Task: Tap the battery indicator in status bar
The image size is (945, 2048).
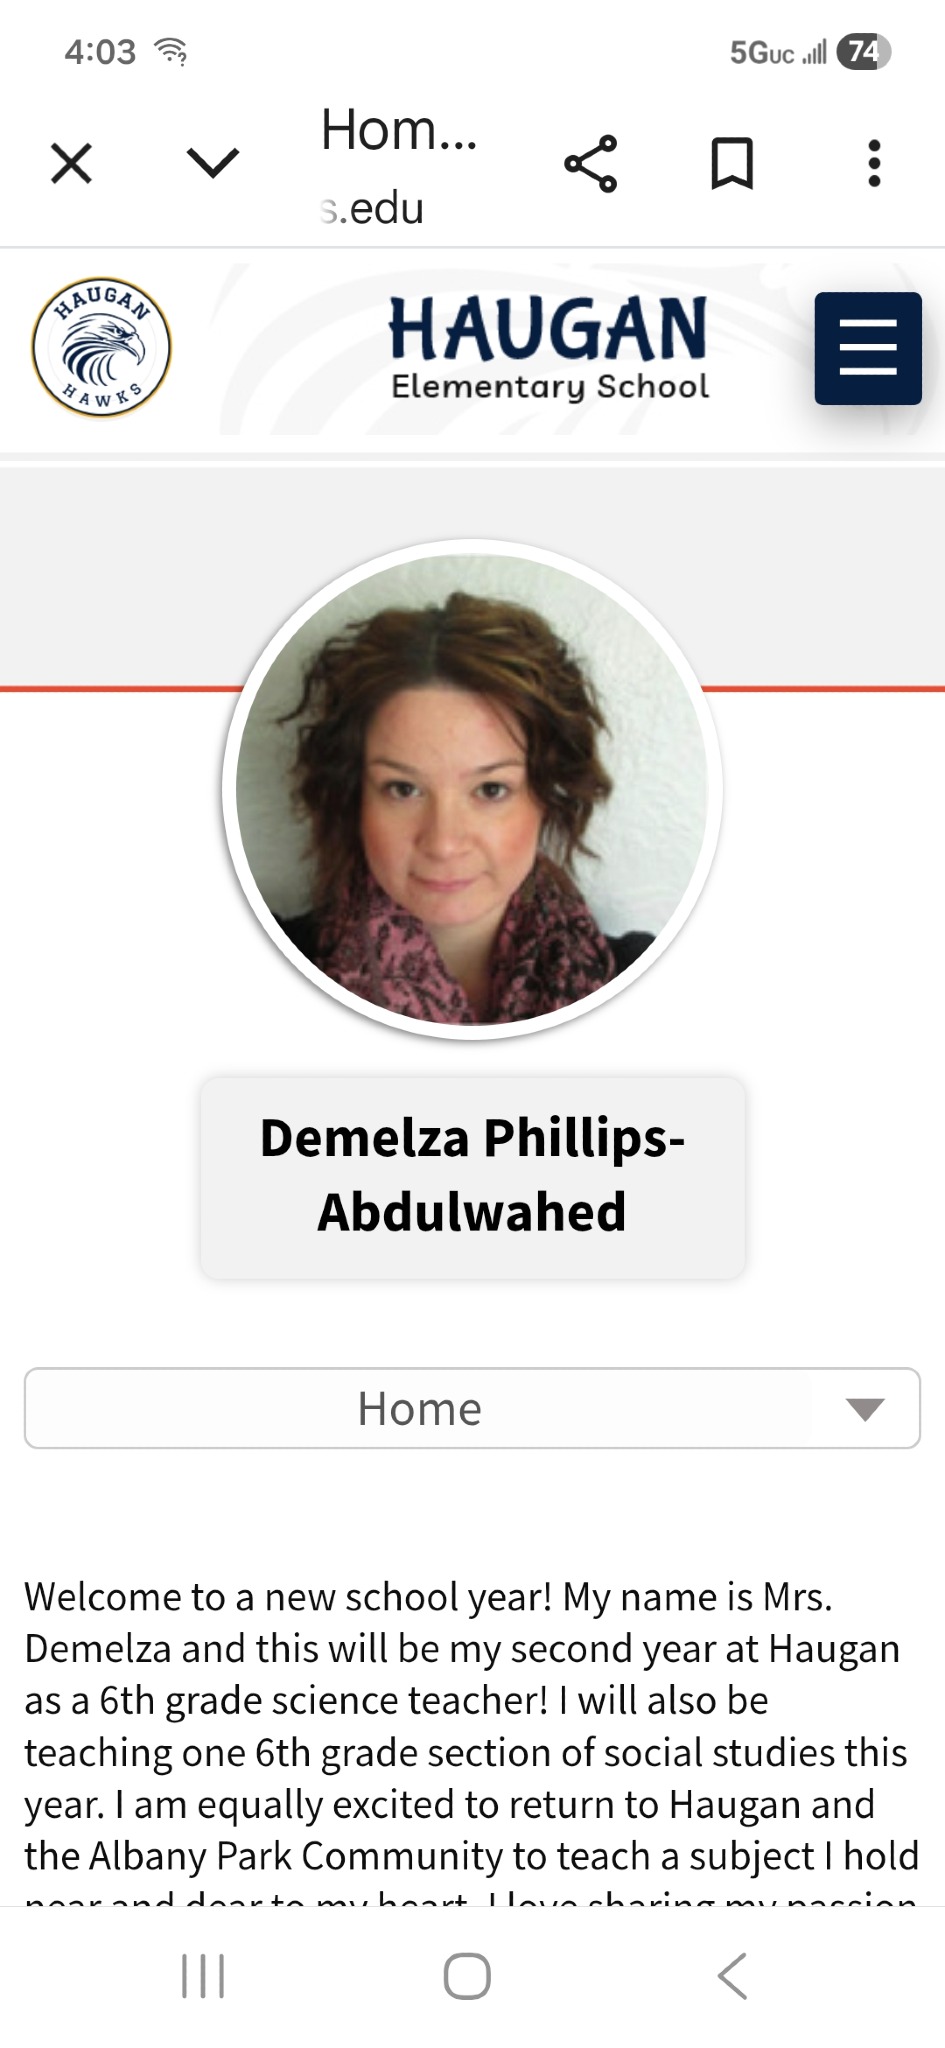Action: [864, 51]
